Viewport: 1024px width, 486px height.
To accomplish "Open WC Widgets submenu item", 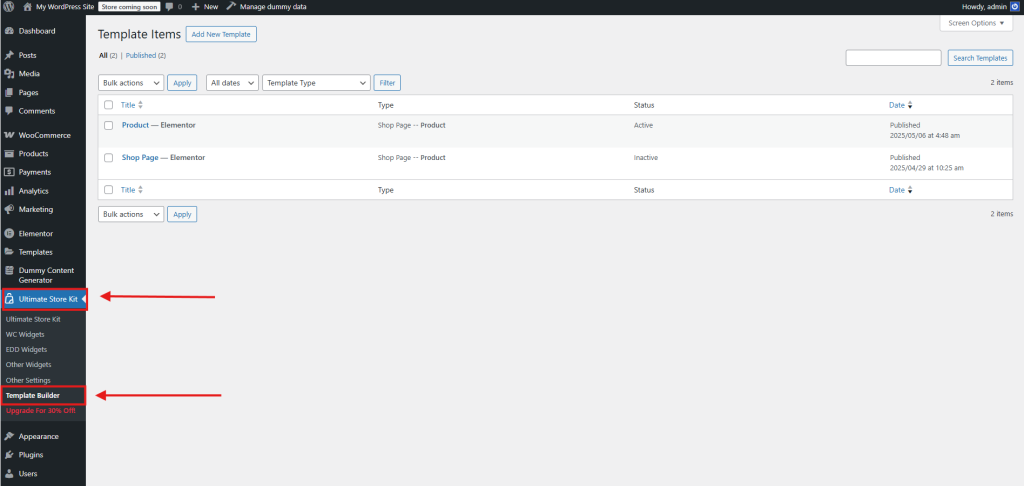I will [x=25, y=334].
